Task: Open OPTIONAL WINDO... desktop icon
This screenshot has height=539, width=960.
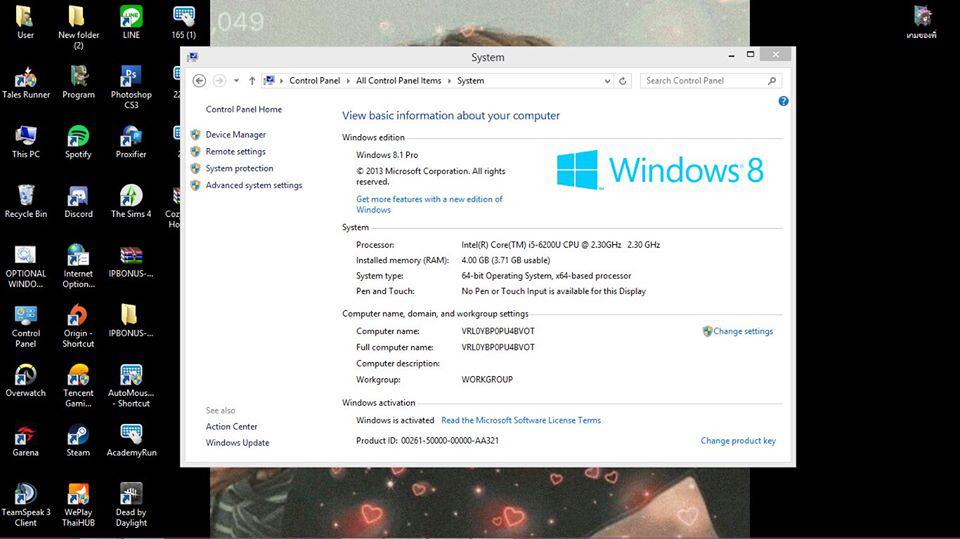Action: click(26, 266)
